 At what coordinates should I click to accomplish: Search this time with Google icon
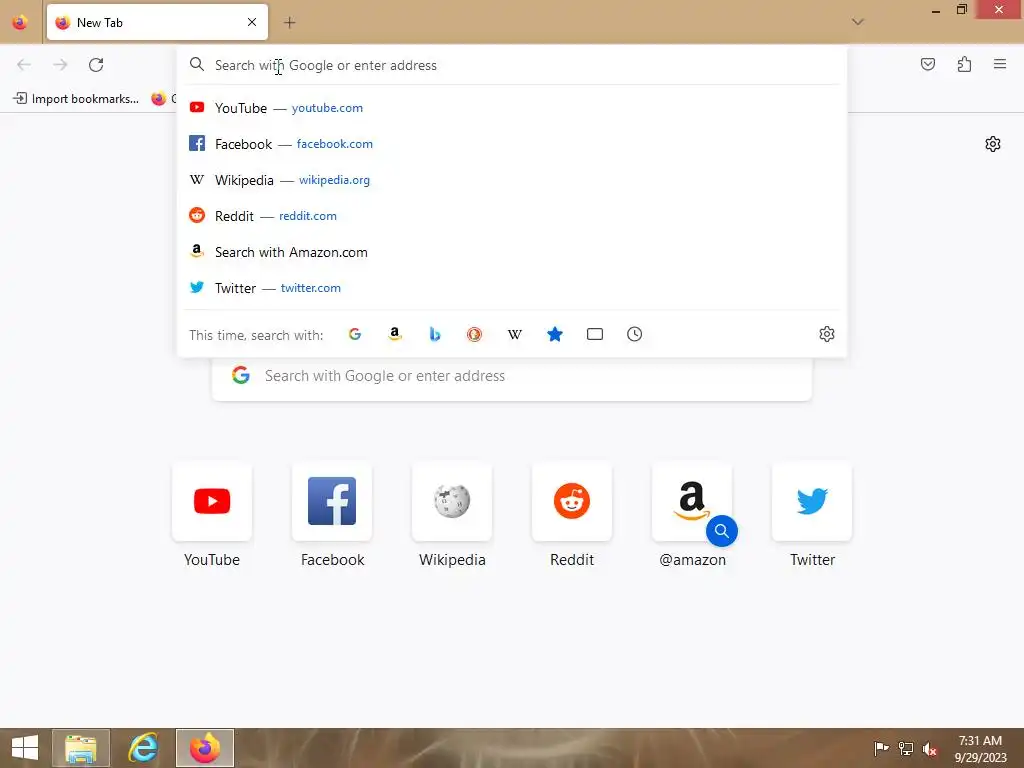coord(355,334)
